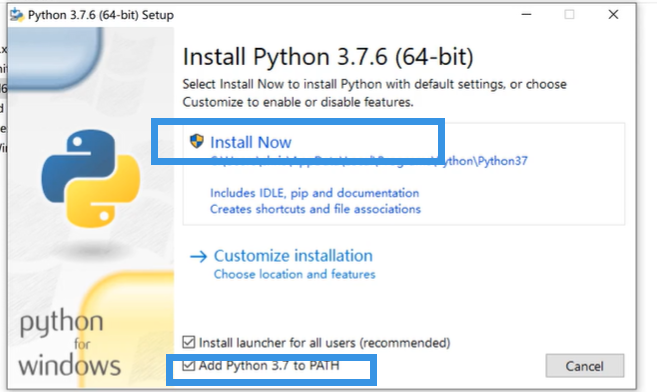Click 'Choose location and features' text
This screenshot has width=657, height=392.
(295, 274)
